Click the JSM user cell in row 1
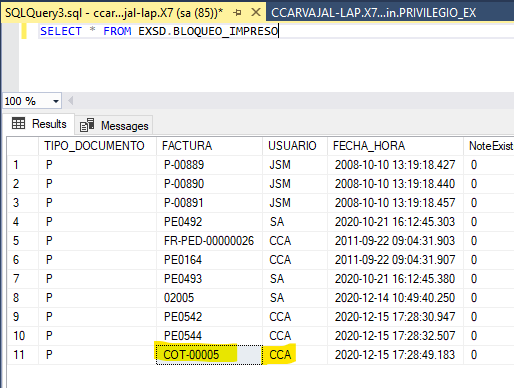The image size is (514, 388). [295, 165]
